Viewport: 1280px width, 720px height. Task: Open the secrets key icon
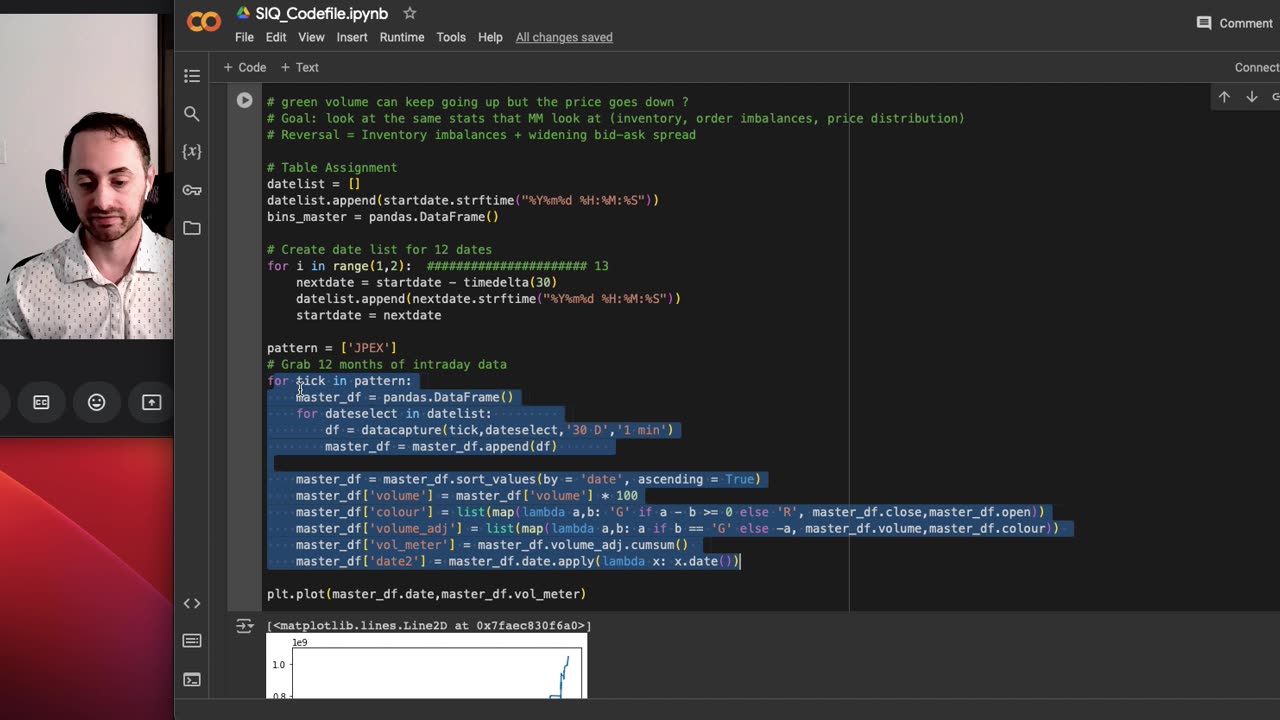click(192, 190)
